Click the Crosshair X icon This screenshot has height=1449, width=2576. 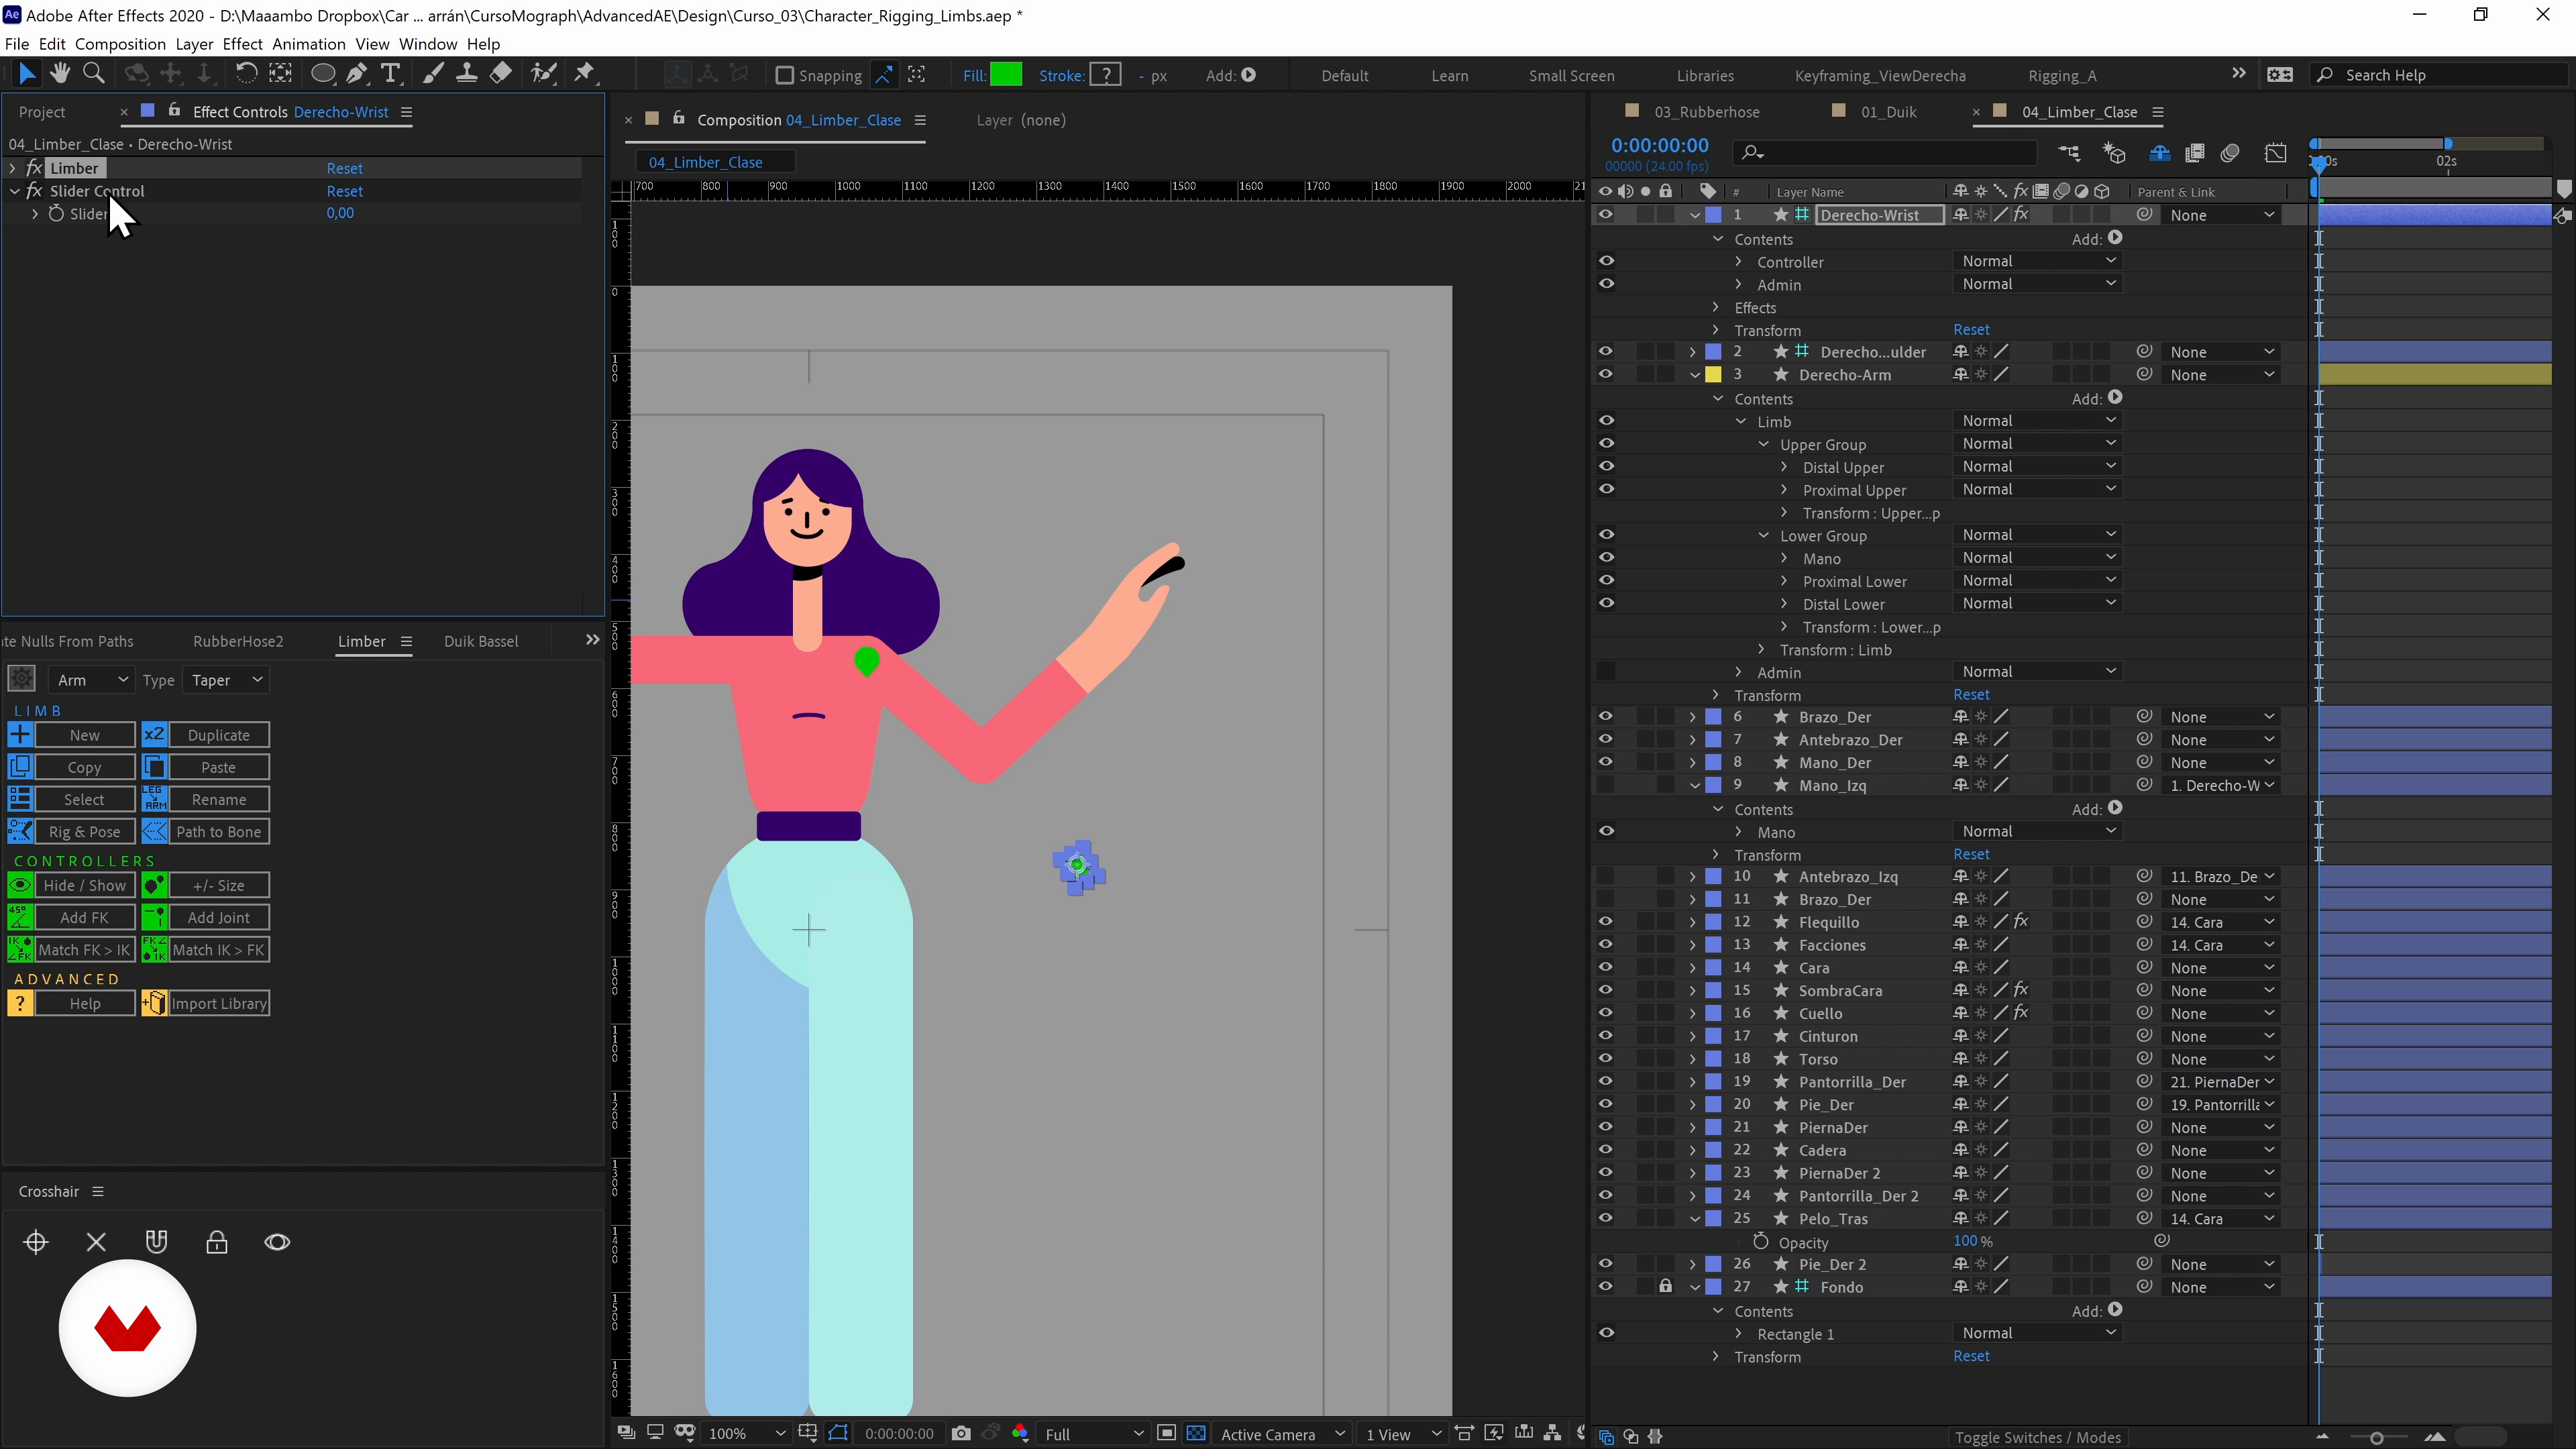pyautogui.click(x=96, y=1242)
